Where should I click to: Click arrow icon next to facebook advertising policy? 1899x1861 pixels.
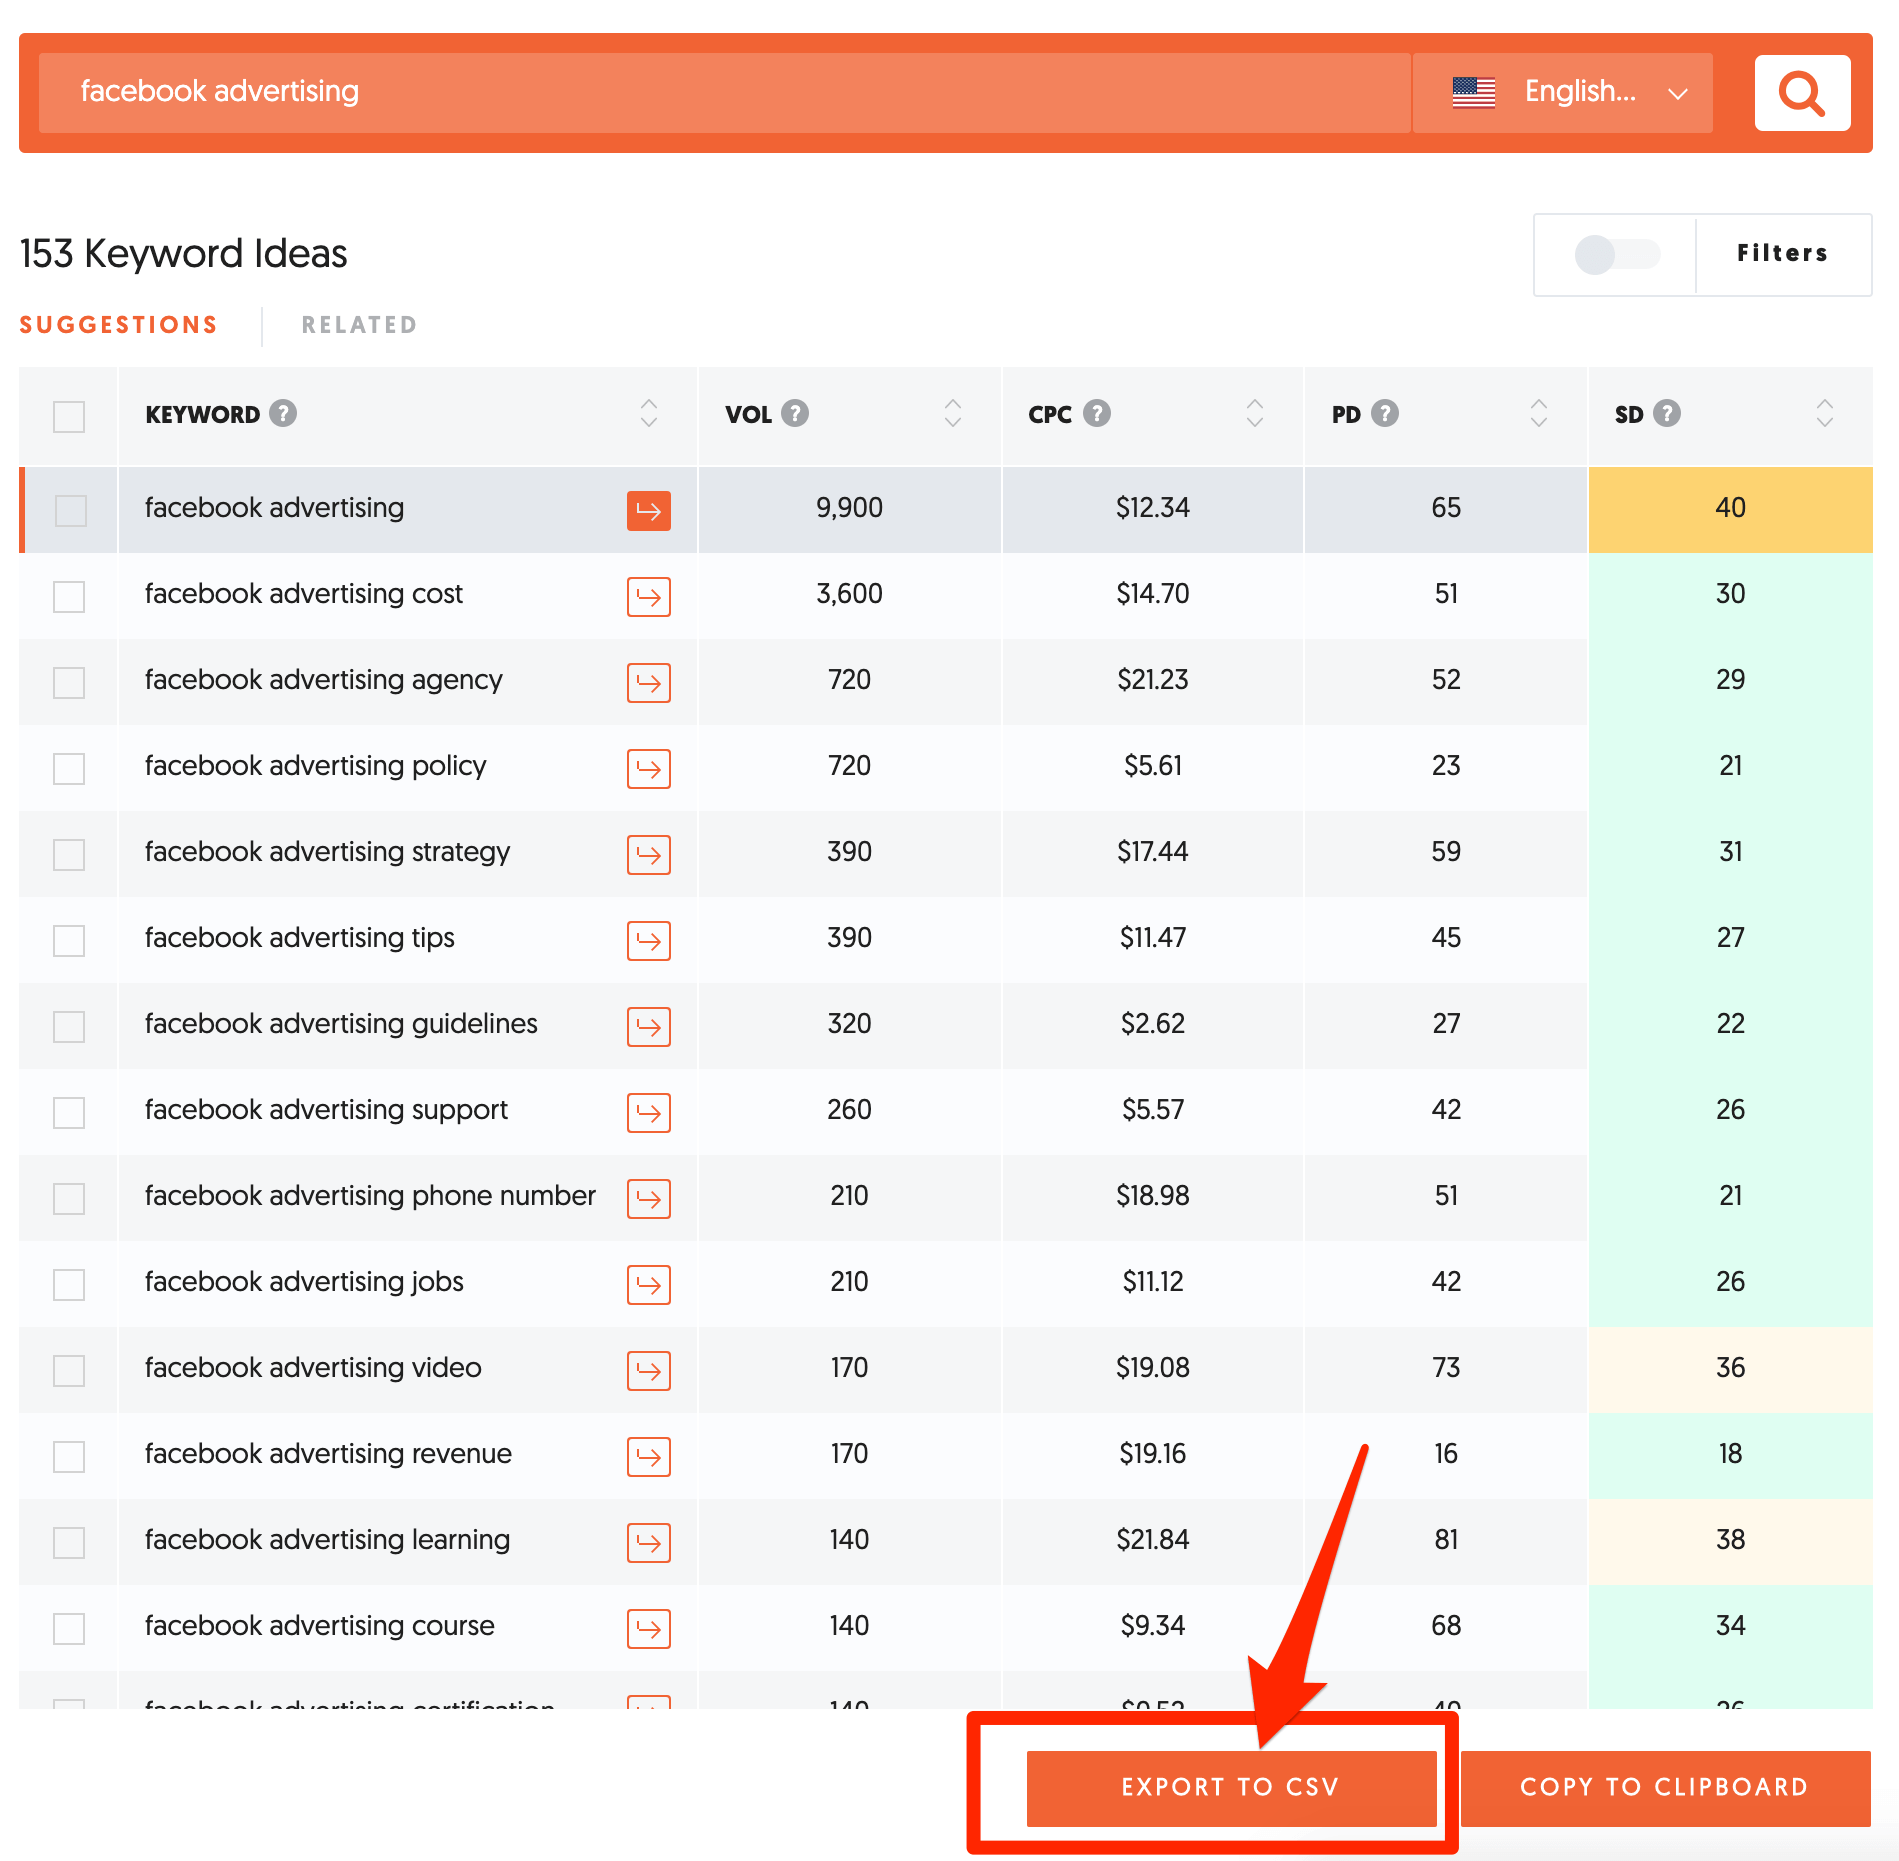click(648, 769)
